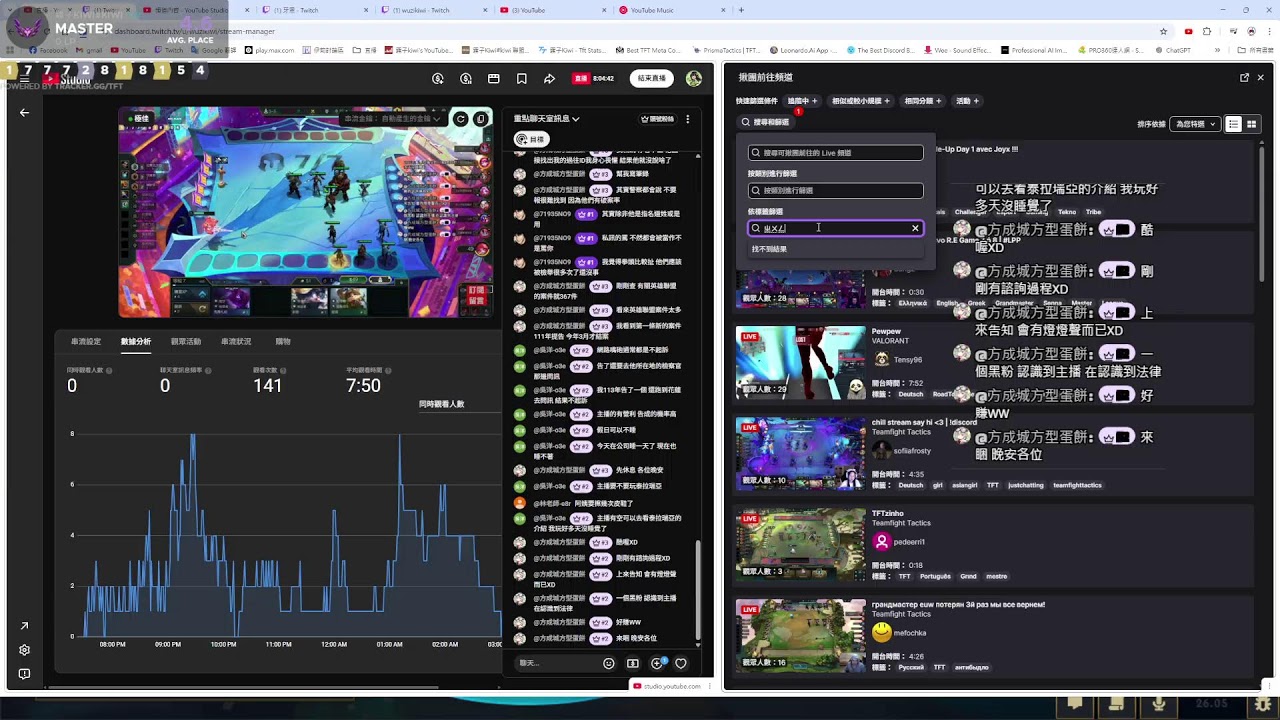The height and width of the screenshot is (720, 1280).
Task: Open the search and filter button in raid panel
Action: pyautogui.click(x=765, y=122)
